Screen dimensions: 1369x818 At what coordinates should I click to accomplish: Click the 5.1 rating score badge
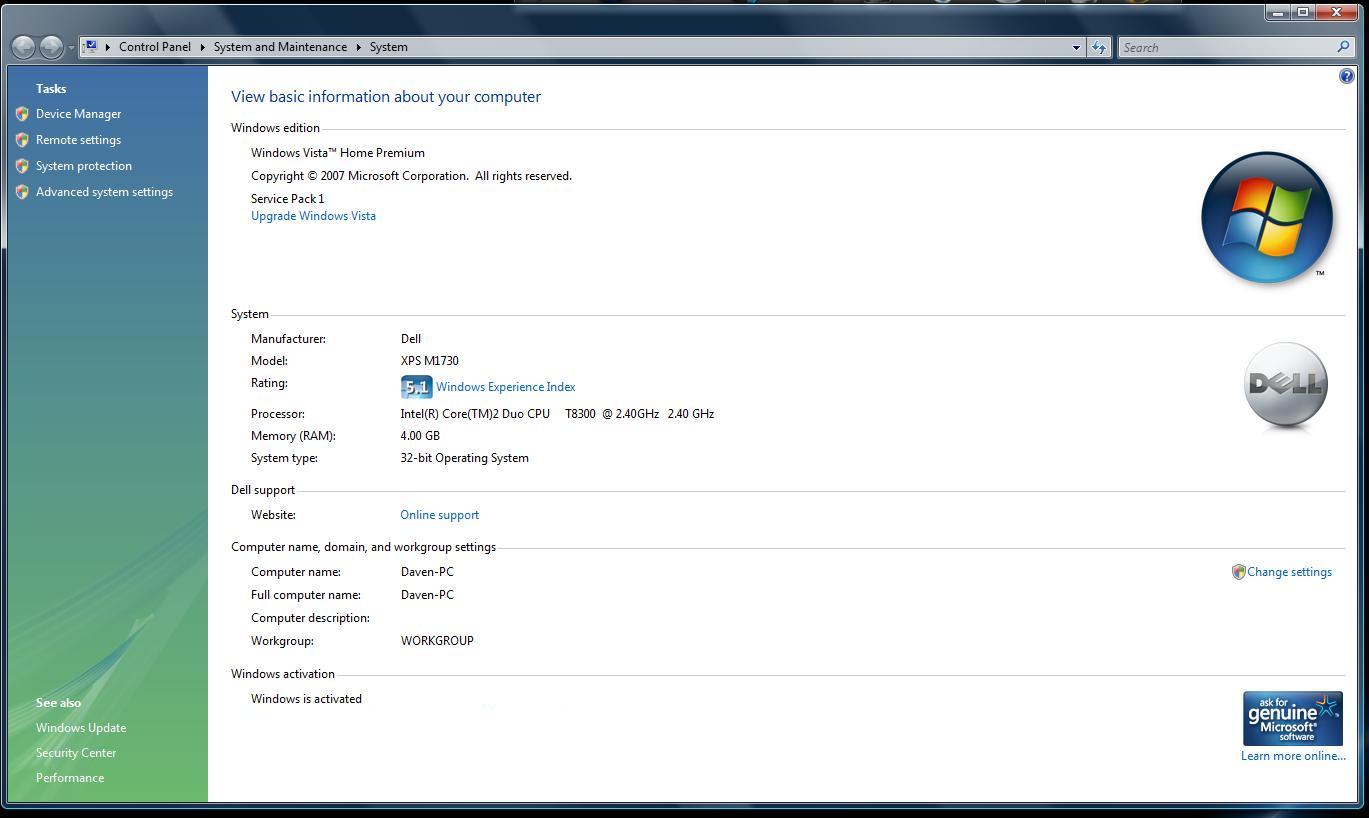[x=416, y=387]
